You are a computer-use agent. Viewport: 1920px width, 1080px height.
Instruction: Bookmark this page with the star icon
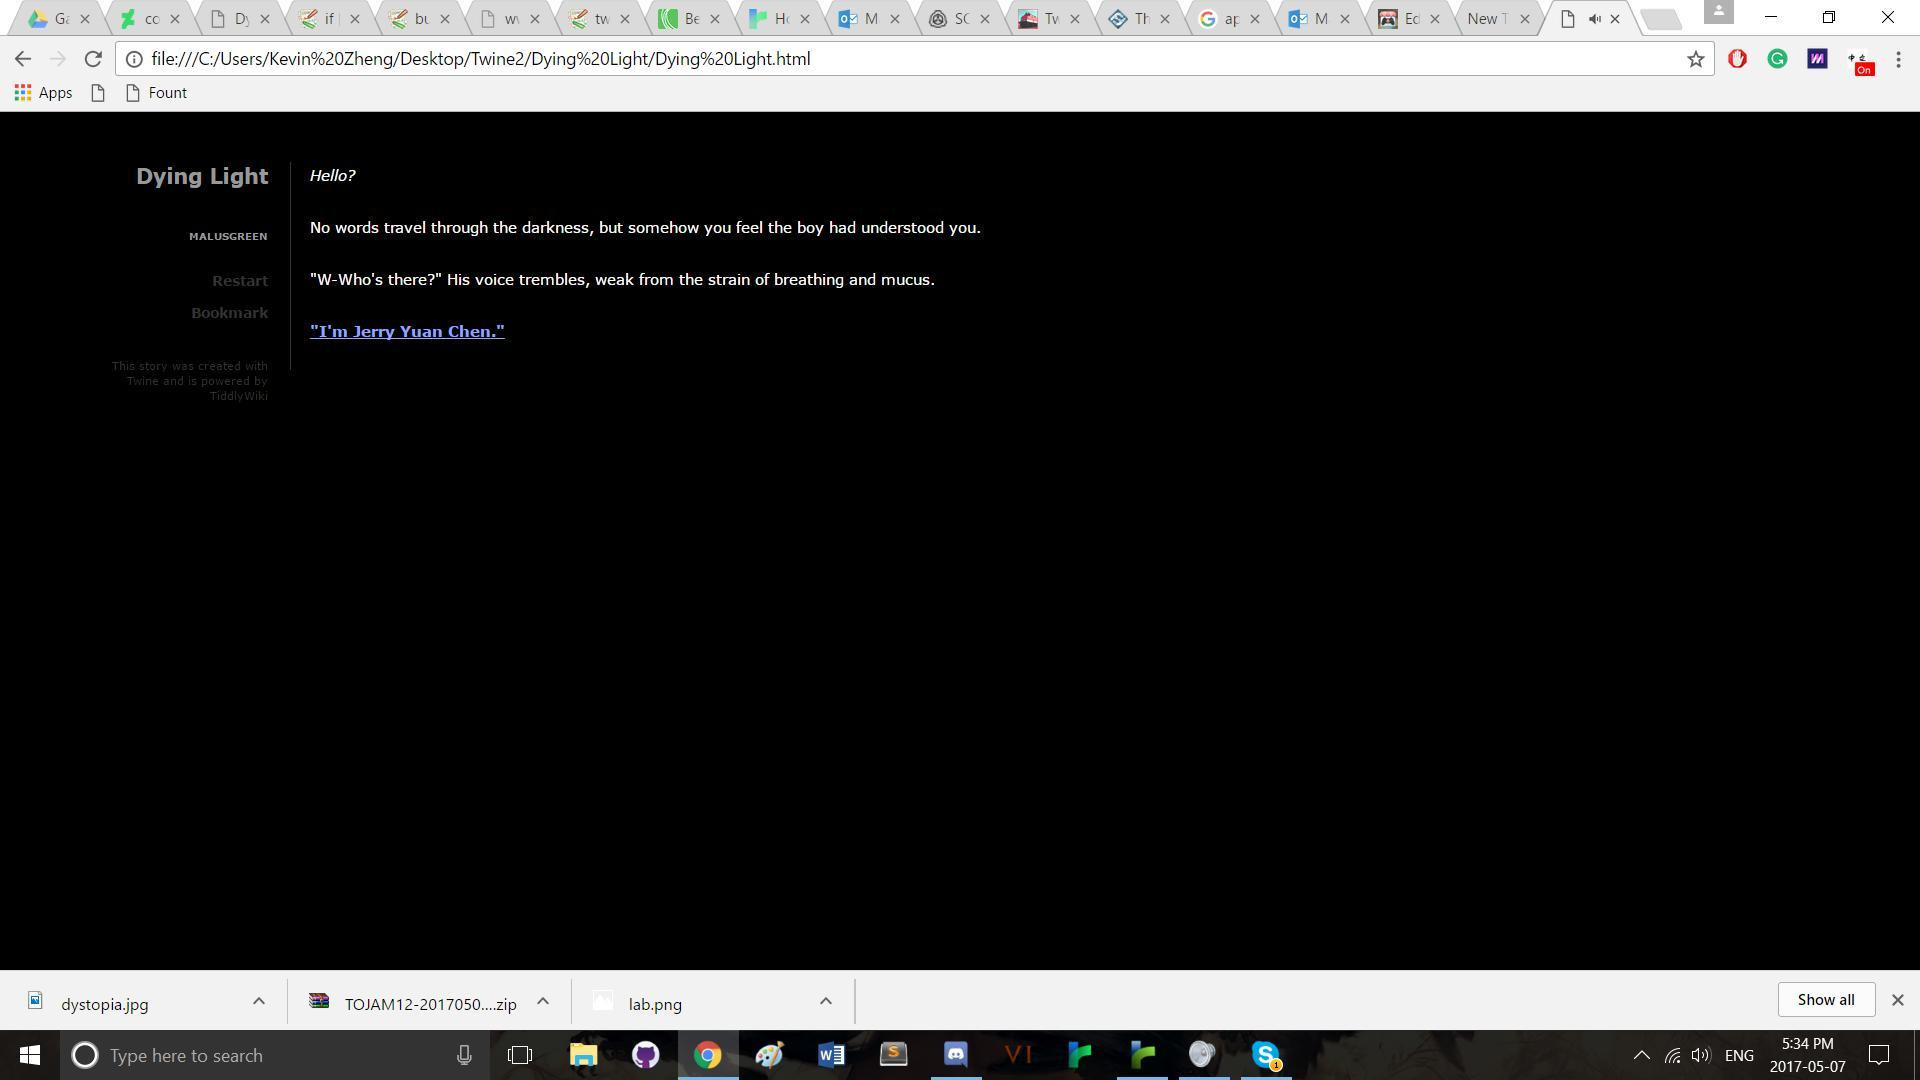click(1695, 59)
